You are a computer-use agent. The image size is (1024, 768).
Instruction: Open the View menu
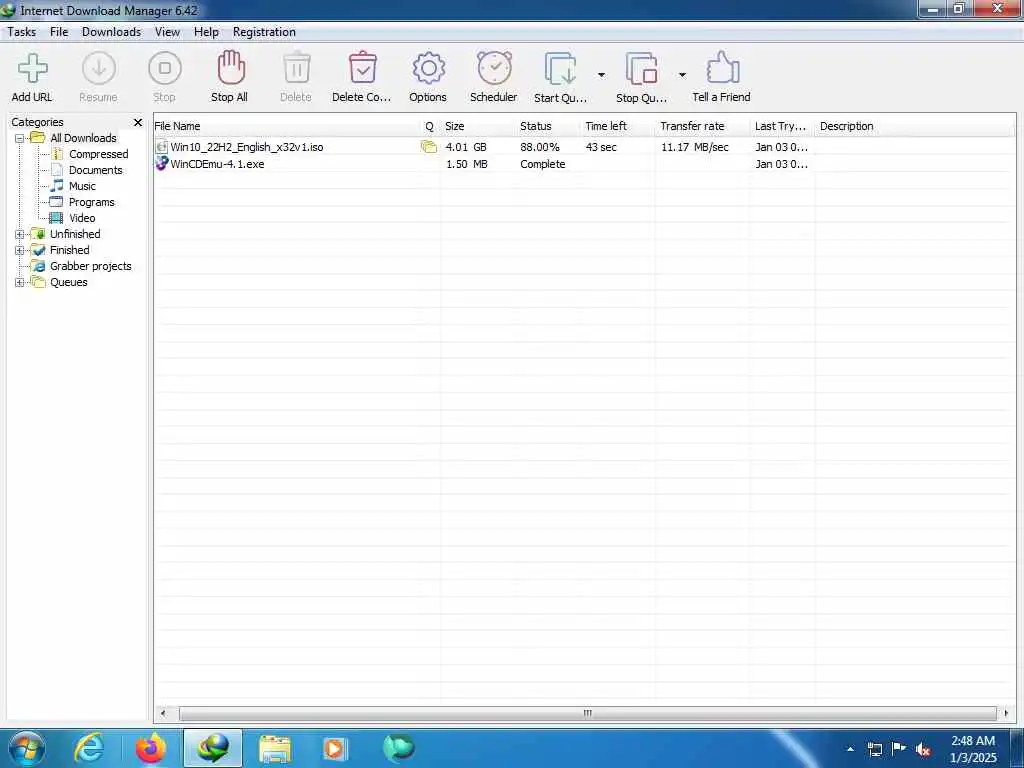167,32
